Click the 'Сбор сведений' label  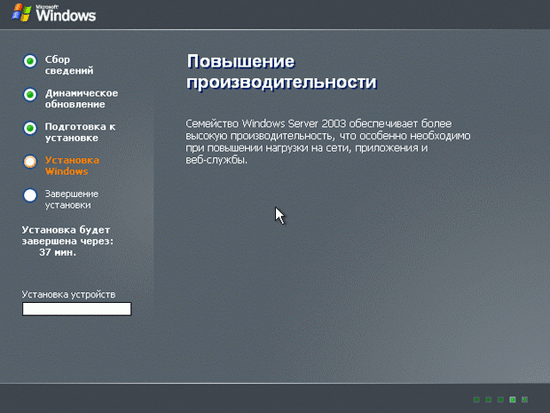coord(69,65)
